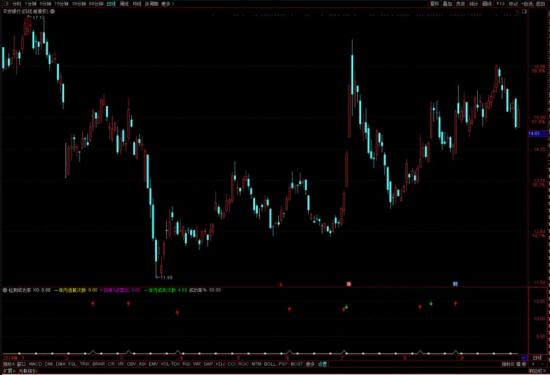Switch to the 30分钟 period tab
Screen dimensions: 550x375
pos(79,4)
